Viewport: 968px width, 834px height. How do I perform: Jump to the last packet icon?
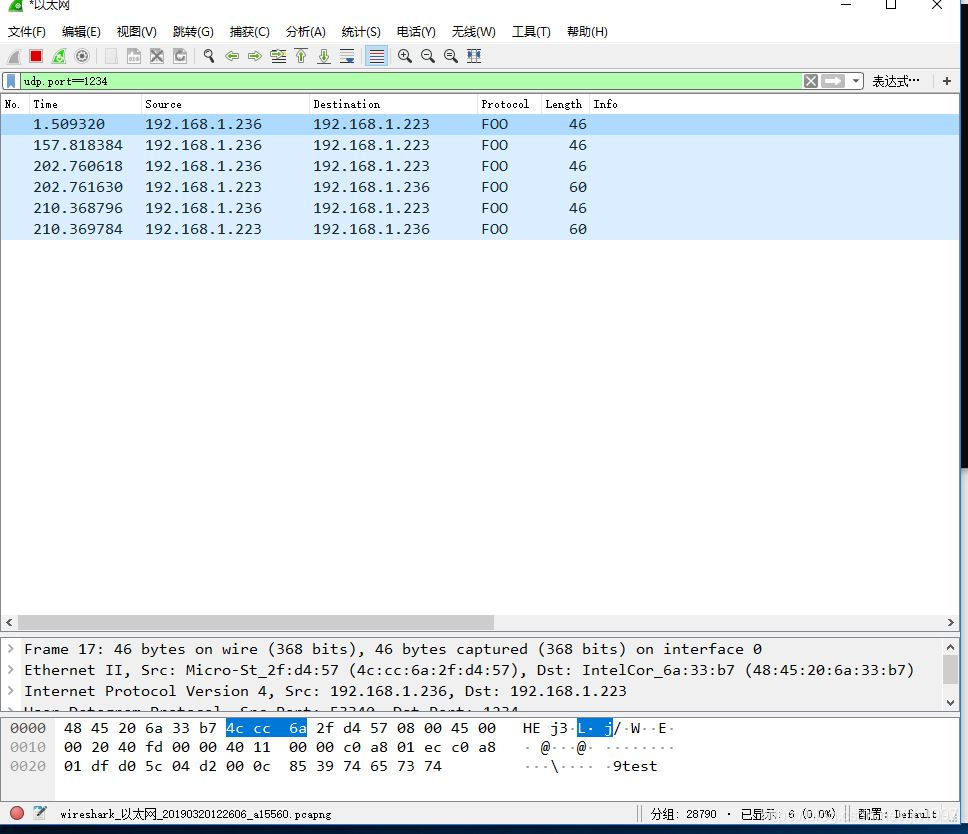tap(324, 56)
